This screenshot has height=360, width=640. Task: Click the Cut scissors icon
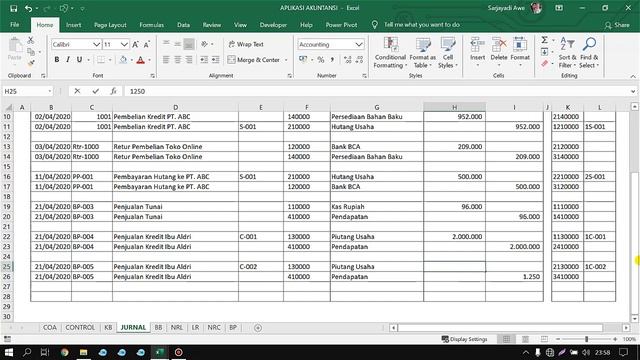click(31, 40)
